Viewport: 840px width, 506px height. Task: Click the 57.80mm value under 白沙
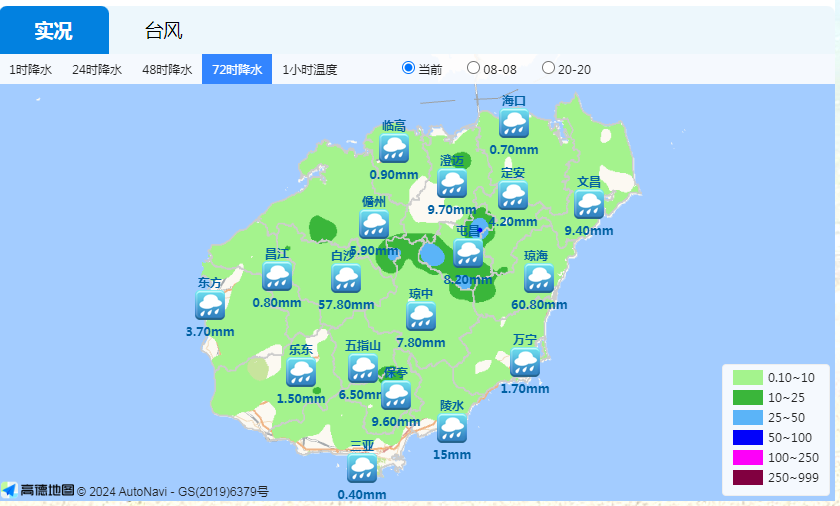tap(346, 305)
